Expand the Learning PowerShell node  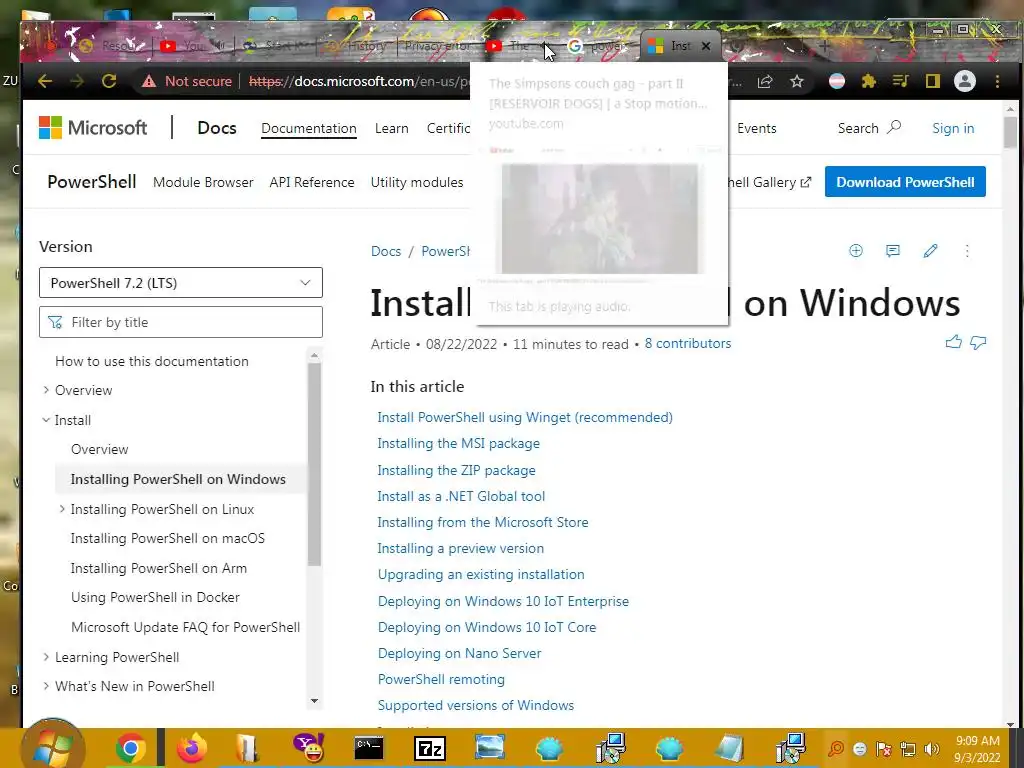(x=46, y=657)
